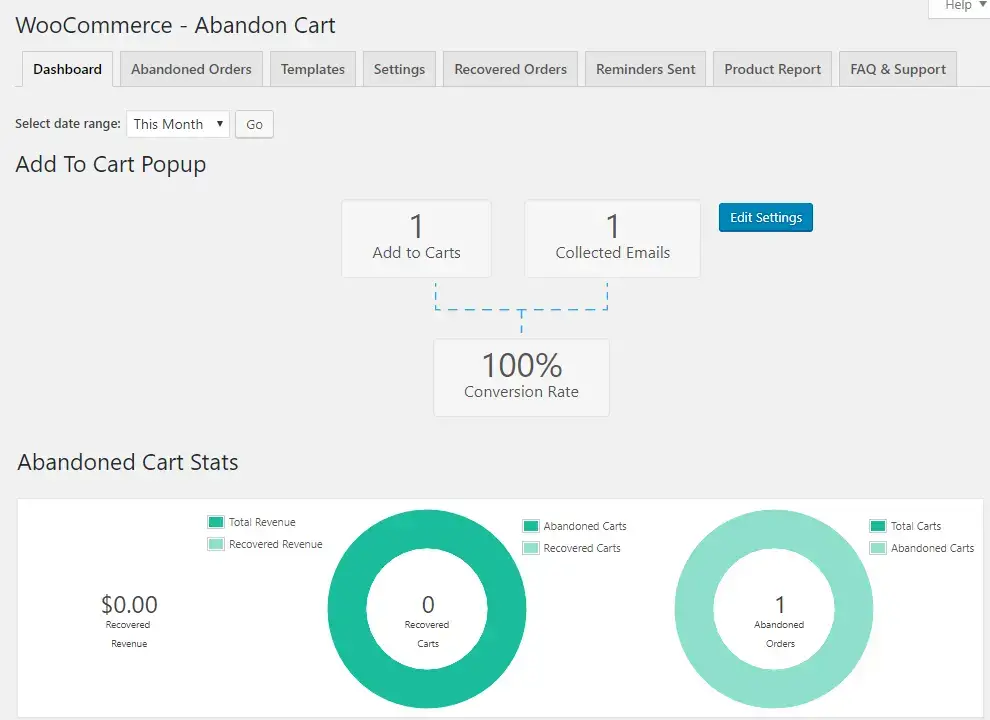Click the Abandoned Cart Stats heading

point(128,462)
